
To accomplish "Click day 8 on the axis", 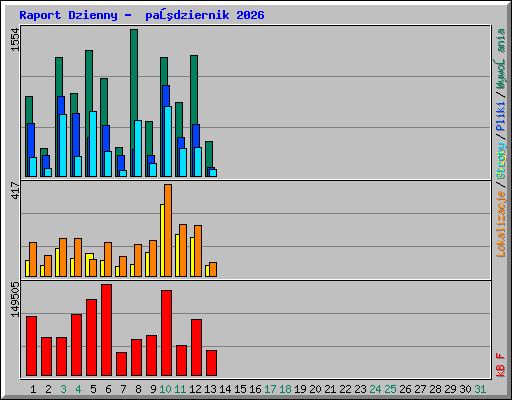I will pyautogui.click(x=138, y=389).
